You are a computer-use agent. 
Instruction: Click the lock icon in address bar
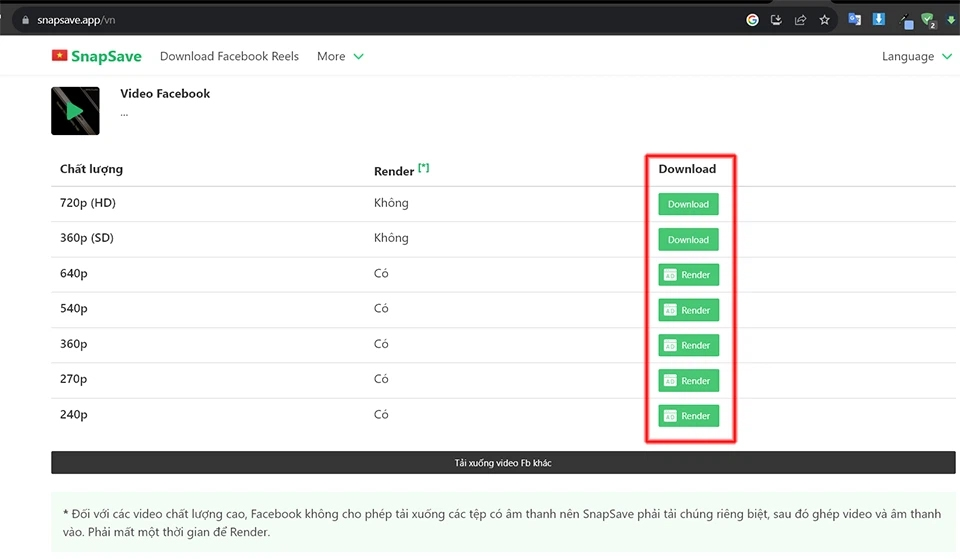(x=23, y=19)
